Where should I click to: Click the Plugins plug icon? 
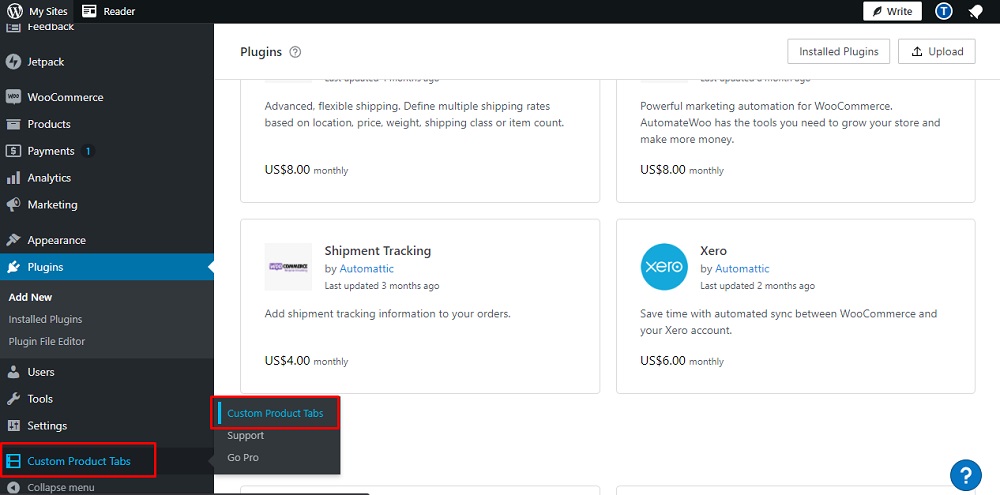(13, 267)
